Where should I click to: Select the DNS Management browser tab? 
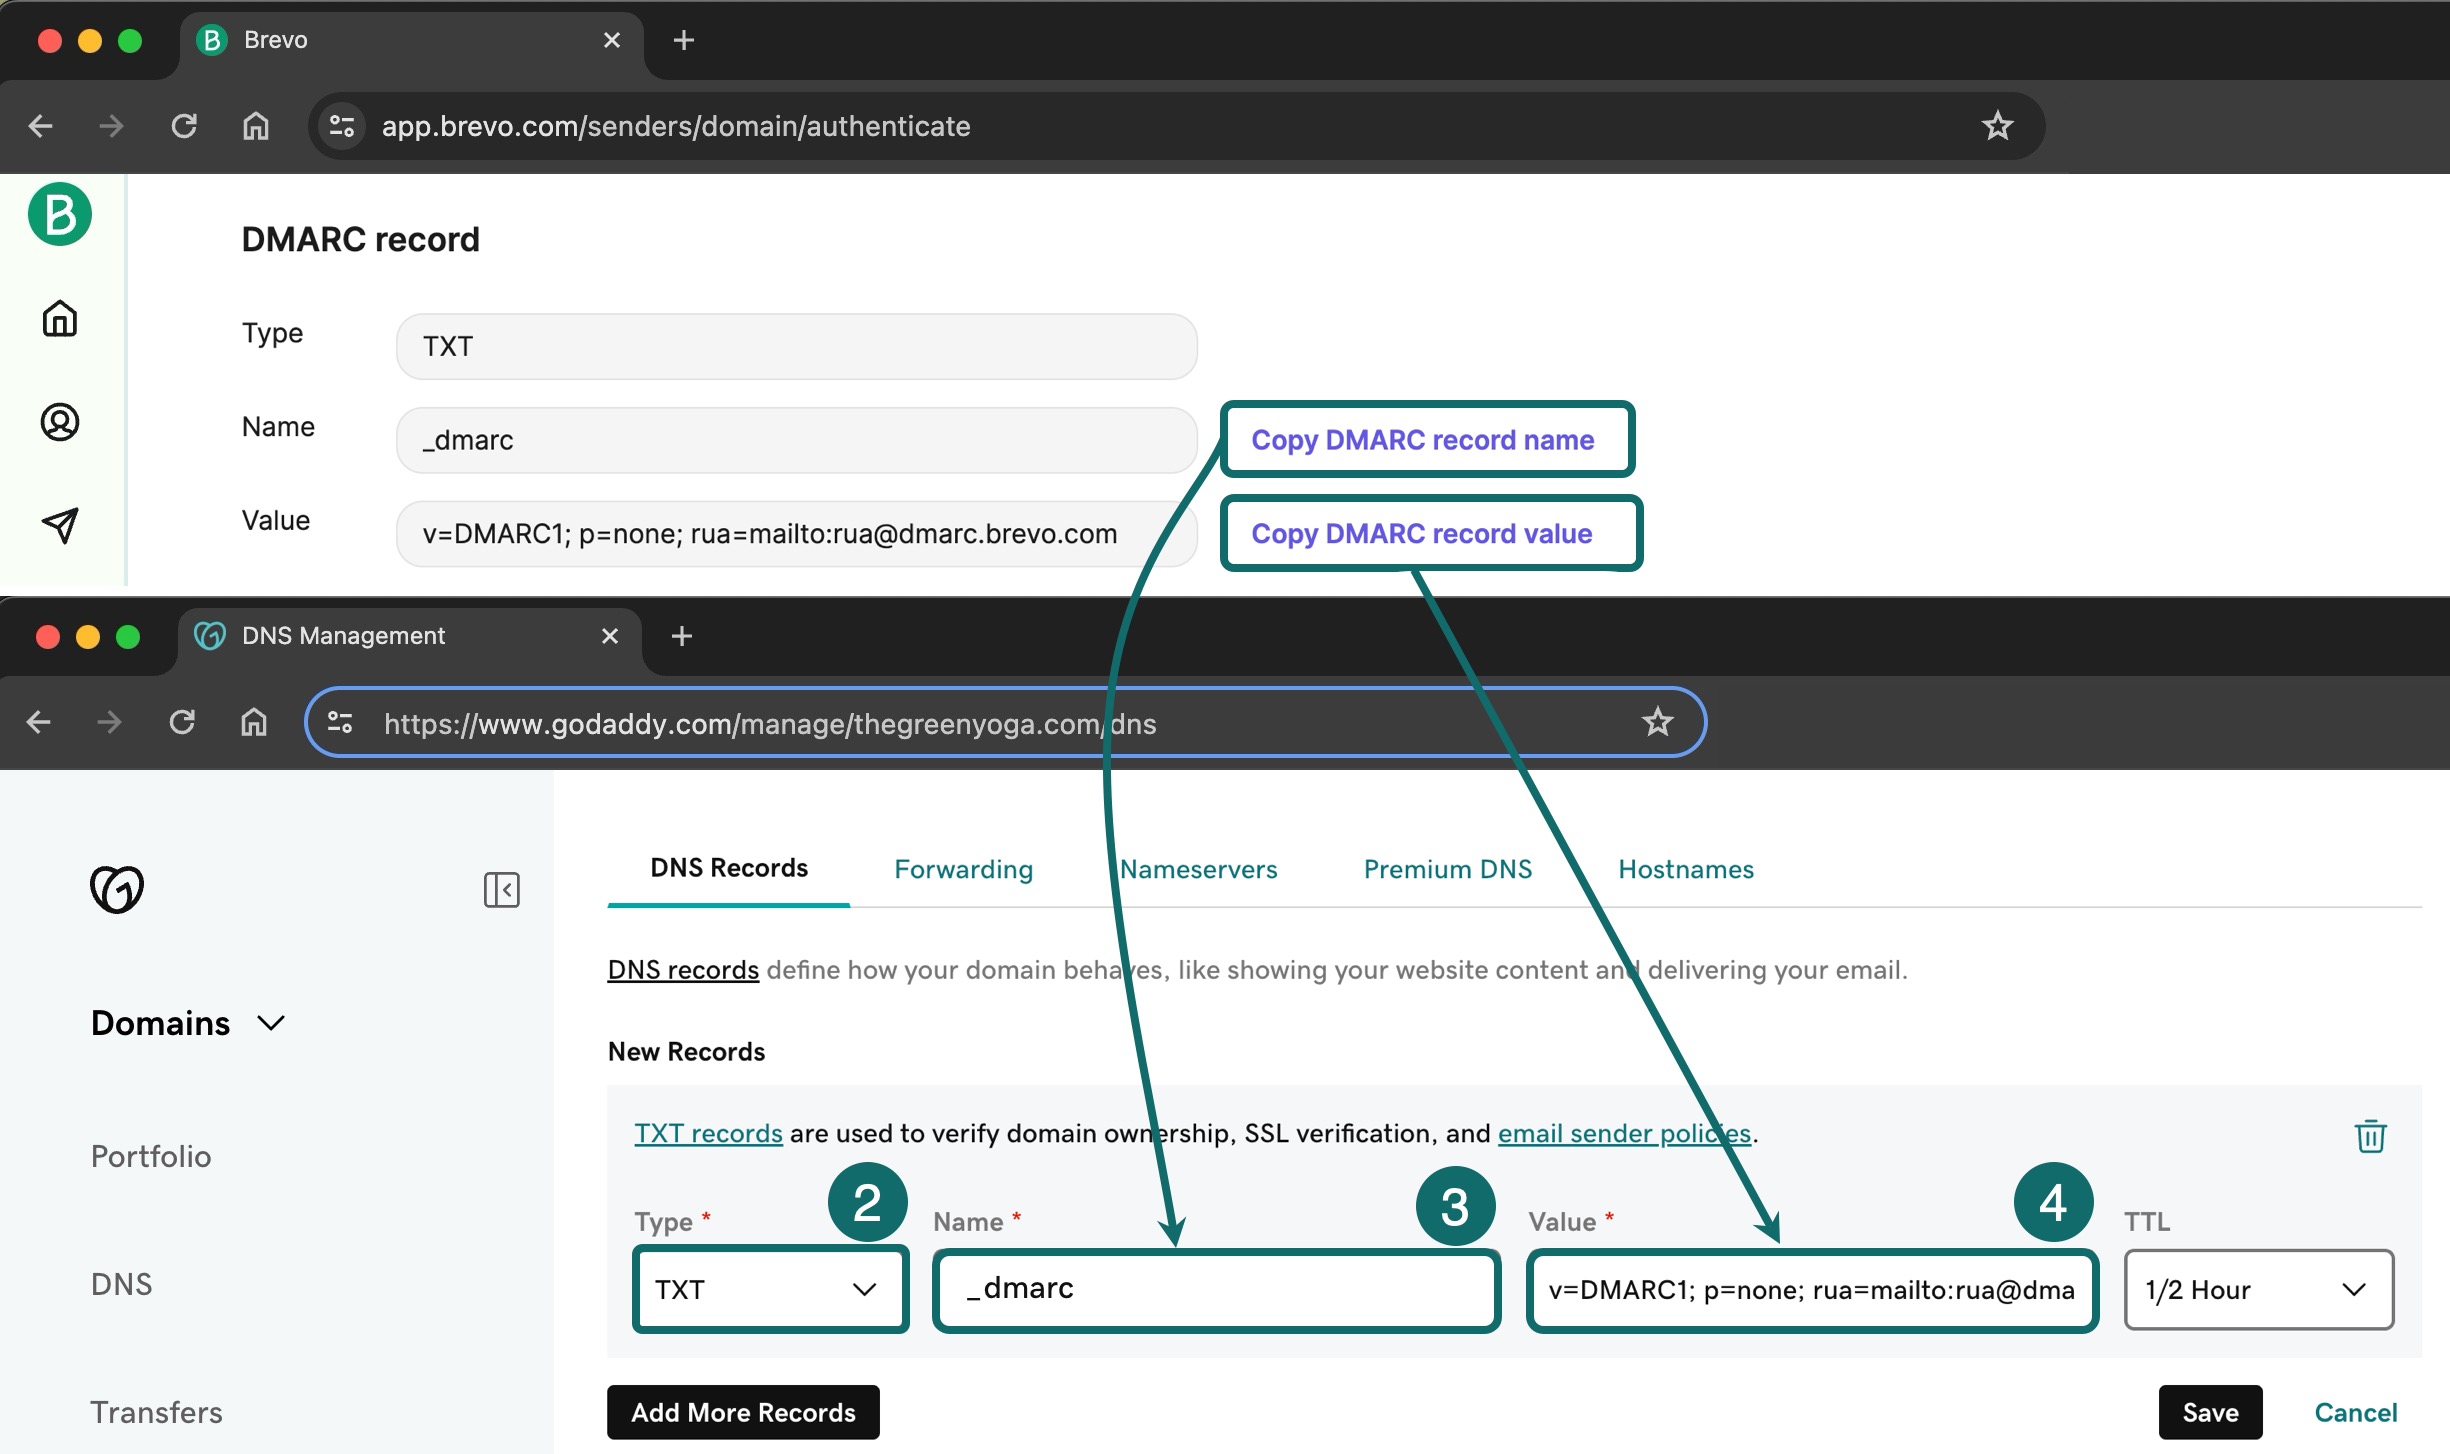408,636
